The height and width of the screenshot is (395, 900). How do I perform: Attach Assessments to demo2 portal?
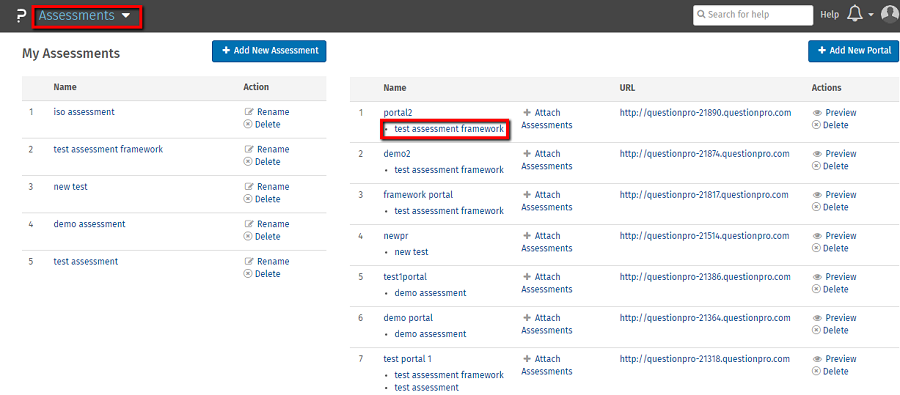[546, 160]
